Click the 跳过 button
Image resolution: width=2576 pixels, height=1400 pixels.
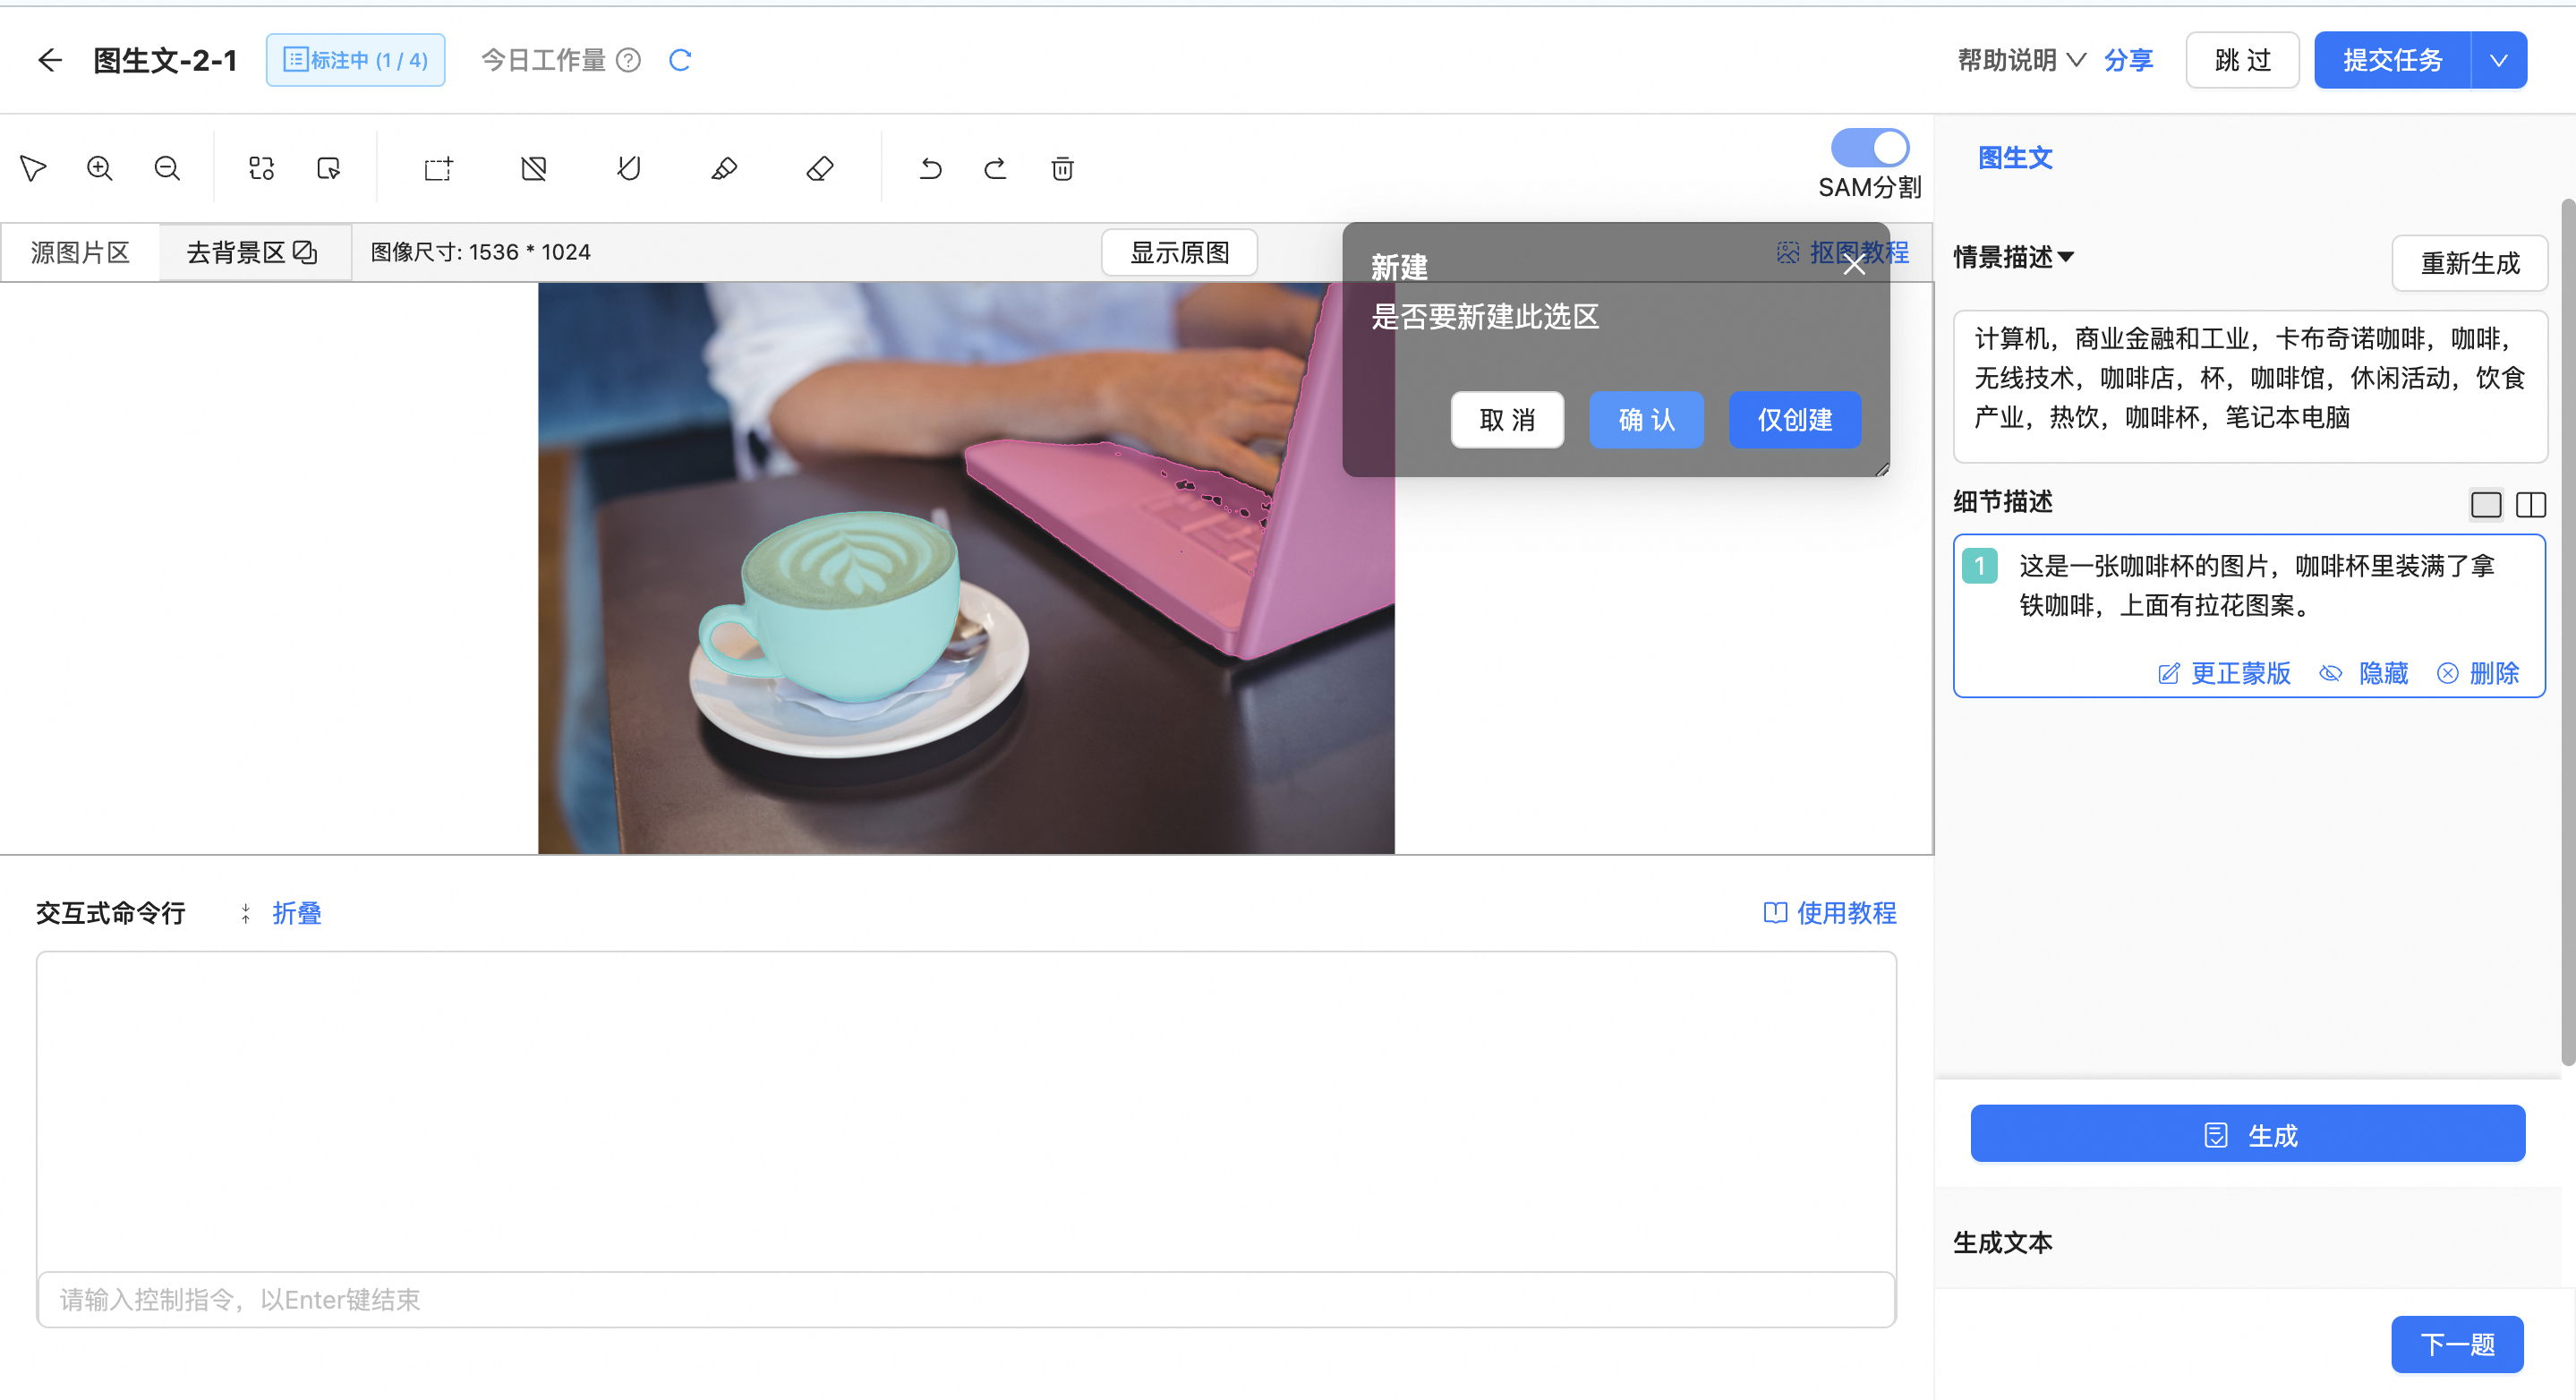(2242, 60)
